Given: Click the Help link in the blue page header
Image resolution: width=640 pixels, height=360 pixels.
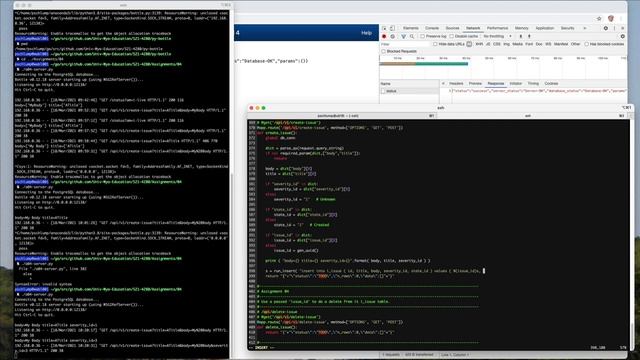Looking at the screenshot, I should point(366,33).
